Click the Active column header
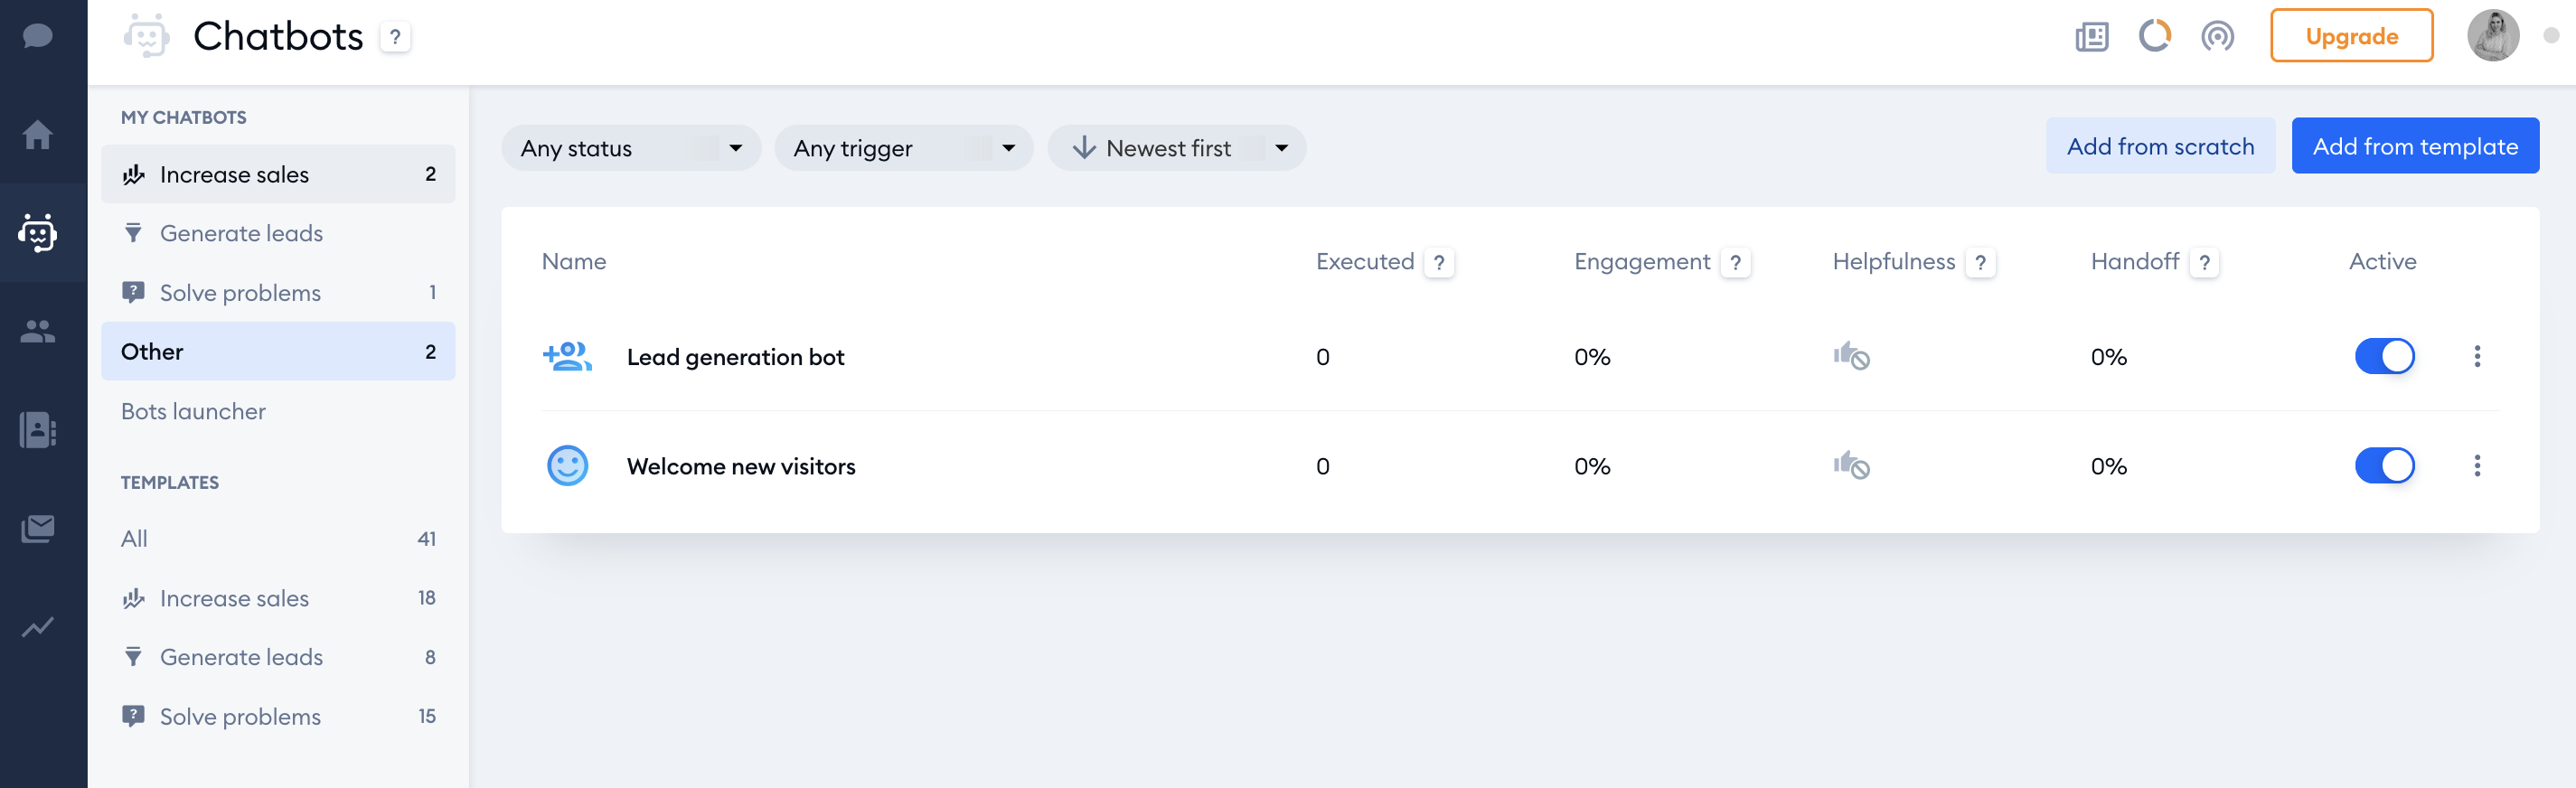 [x=2382, y=261]
